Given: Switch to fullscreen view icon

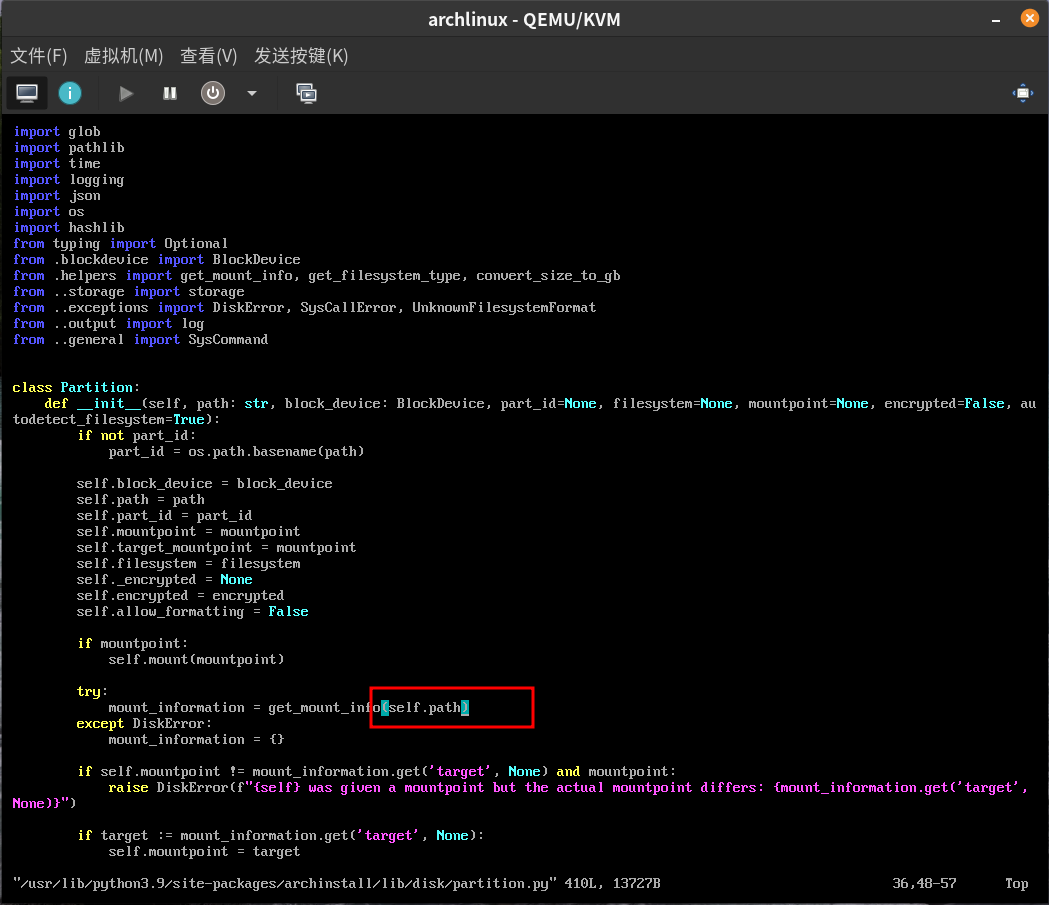Looking at the screenshot, I should (1023, 93).
